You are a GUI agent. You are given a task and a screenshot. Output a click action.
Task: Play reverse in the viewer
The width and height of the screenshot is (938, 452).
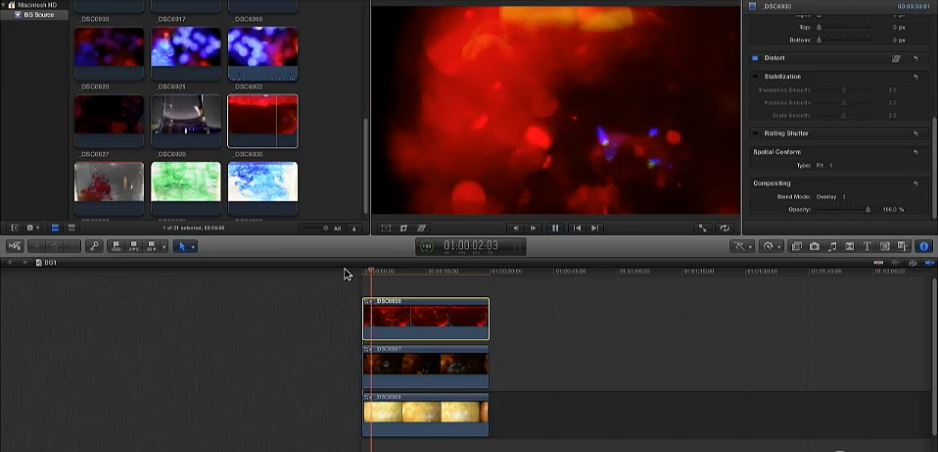coord(515,228)
